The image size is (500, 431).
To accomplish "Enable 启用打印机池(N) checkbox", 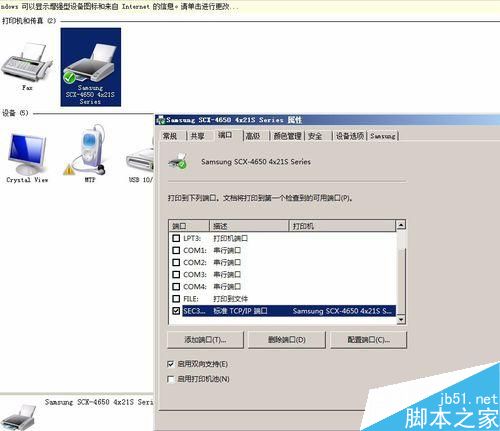I will pos(170,379).
